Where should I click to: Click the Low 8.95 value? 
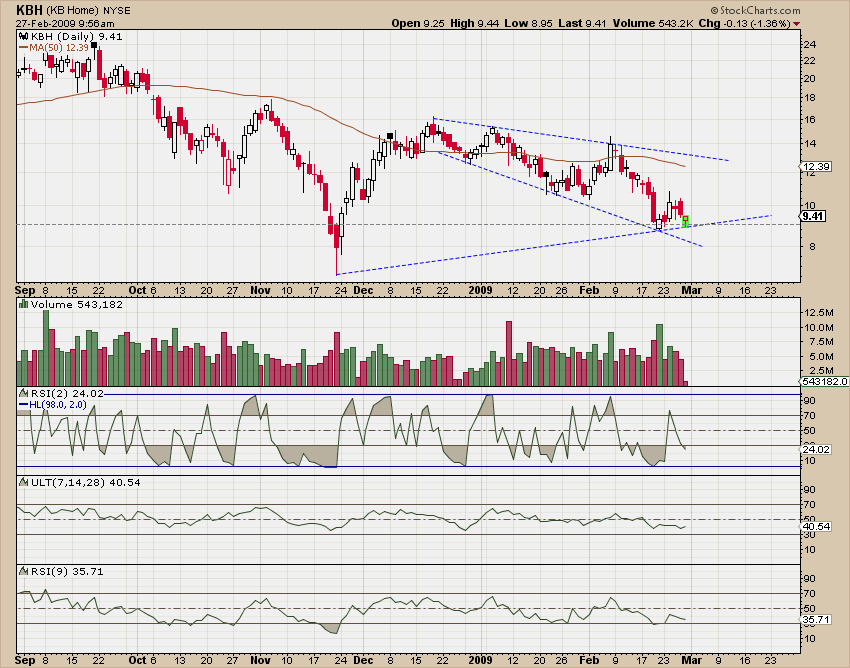point(529,23)
